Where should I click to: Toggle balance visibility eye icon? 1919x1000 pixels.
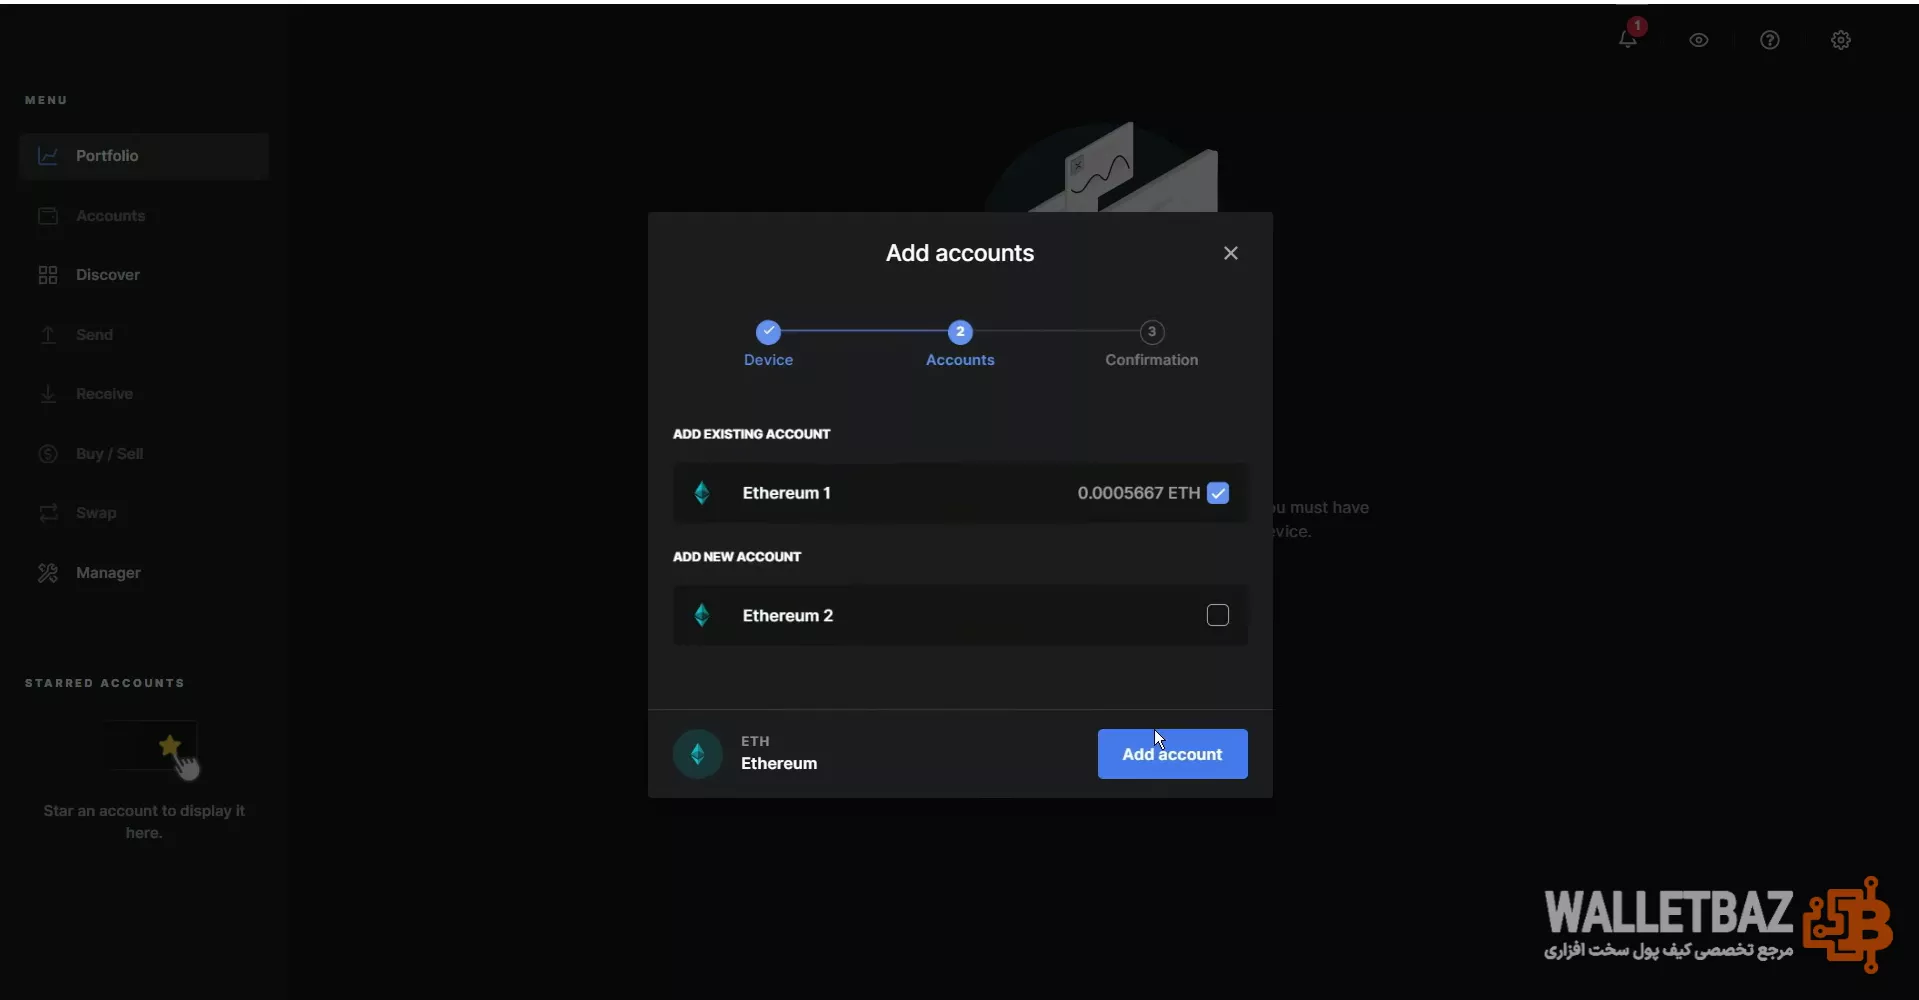tap(1699, 40)
